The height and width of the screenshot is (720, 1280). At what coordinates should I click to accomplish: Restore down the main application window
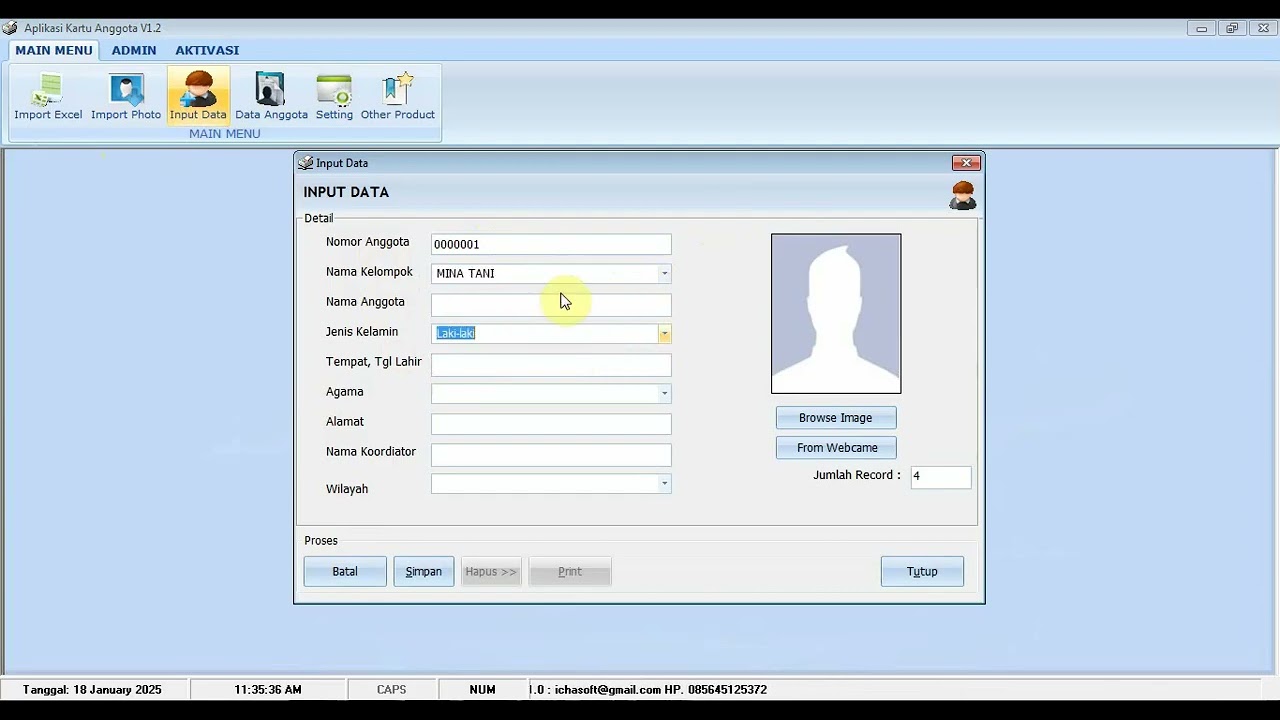pos(1232,28)
